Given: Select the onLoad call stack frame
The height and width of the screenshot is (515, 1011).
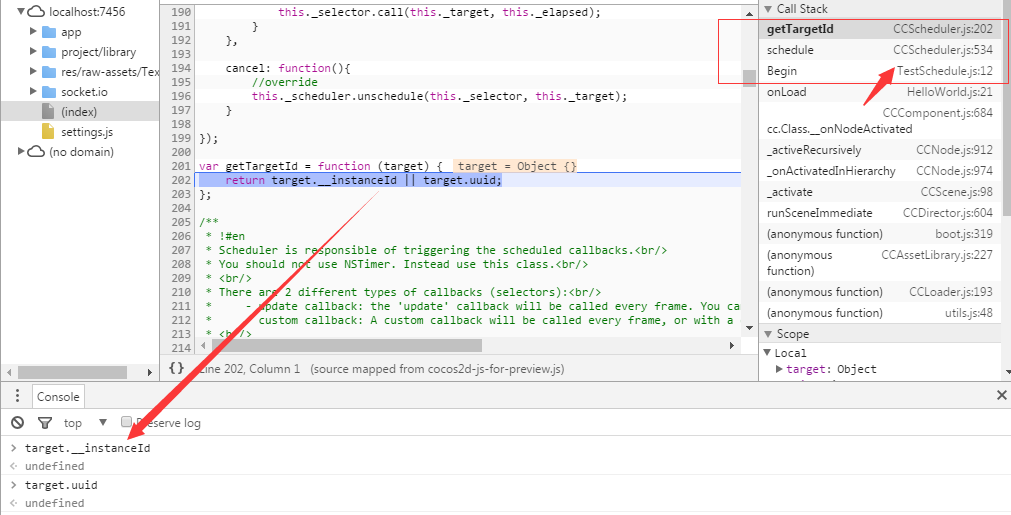Looking at the screenshot, I should (880, 92).
